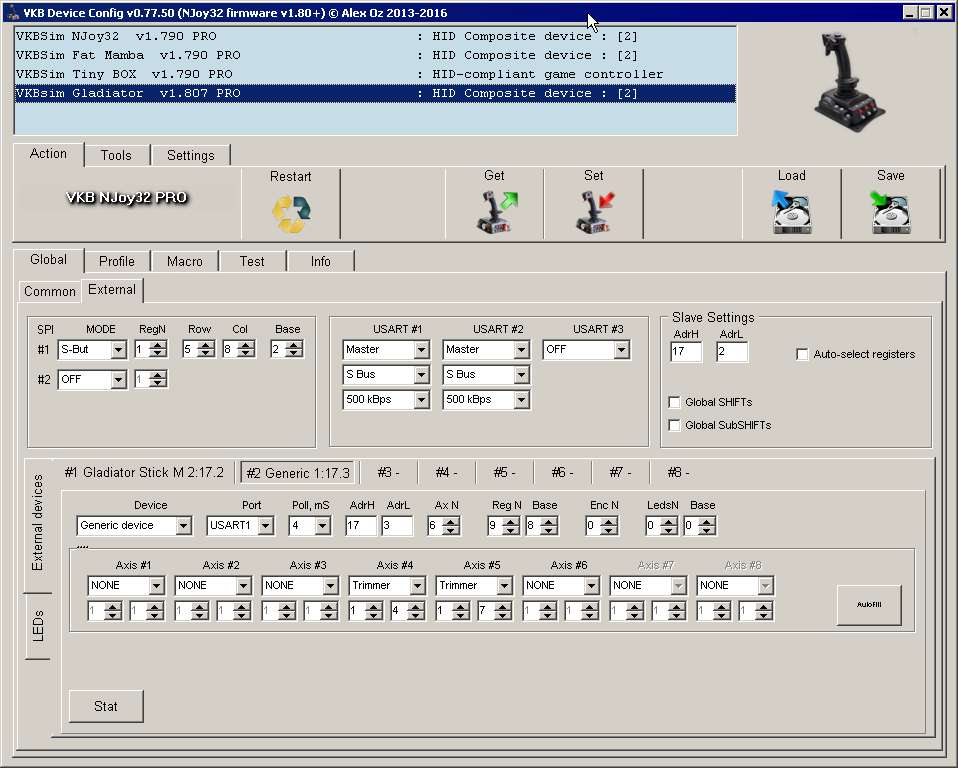958x768 pixels.
Task: Adjust SPI #1 Row stepper
Action: 207,349
